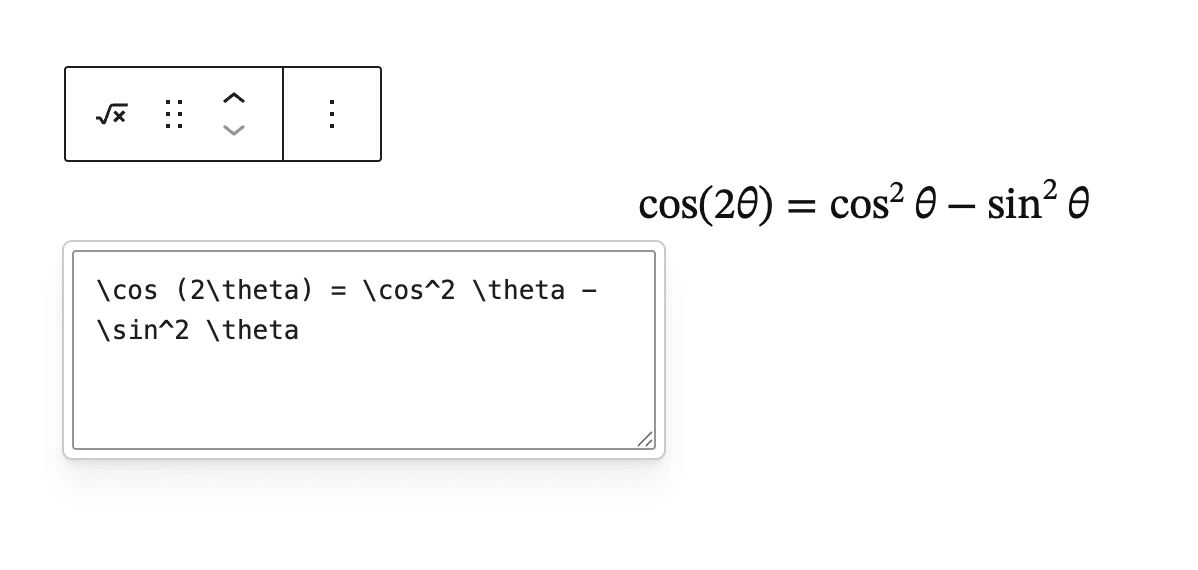Click the textarea resize handle
The image size is (1198, 570).
(x=645, y=438)
